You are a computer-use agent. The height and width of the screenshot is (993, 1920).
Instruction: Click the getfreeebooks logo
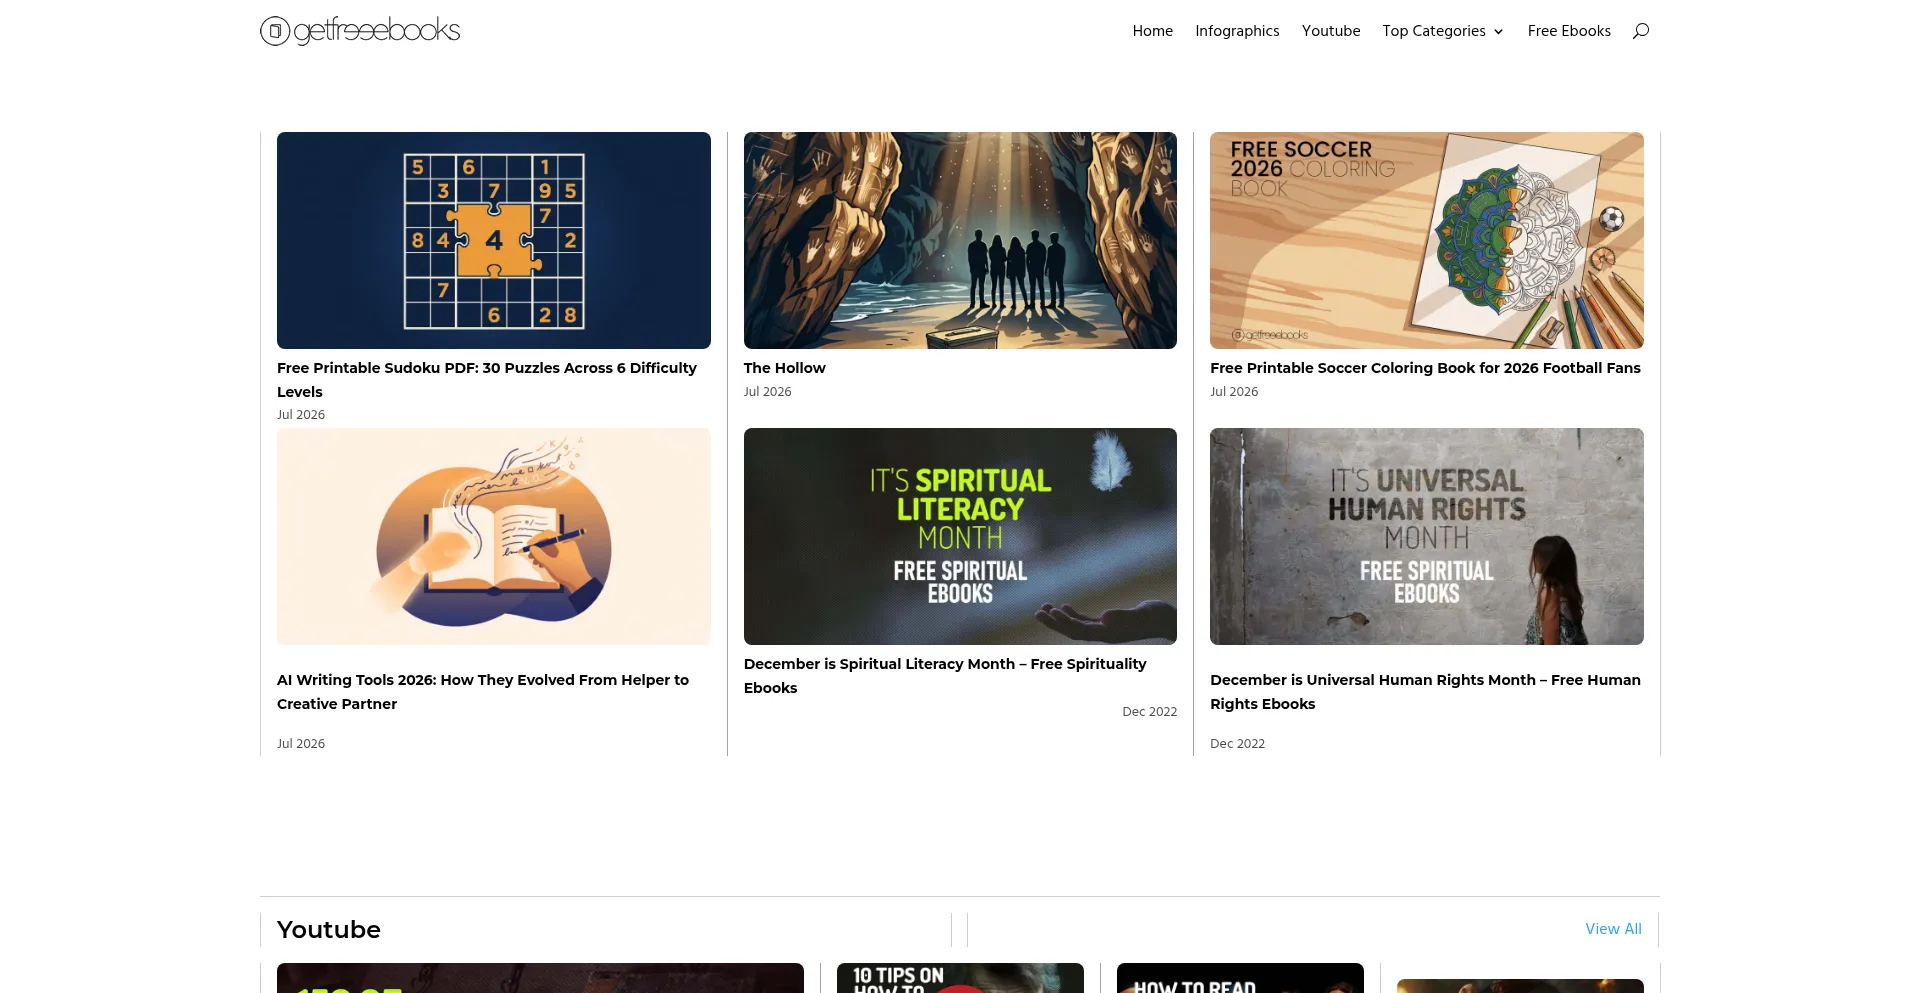360,30
